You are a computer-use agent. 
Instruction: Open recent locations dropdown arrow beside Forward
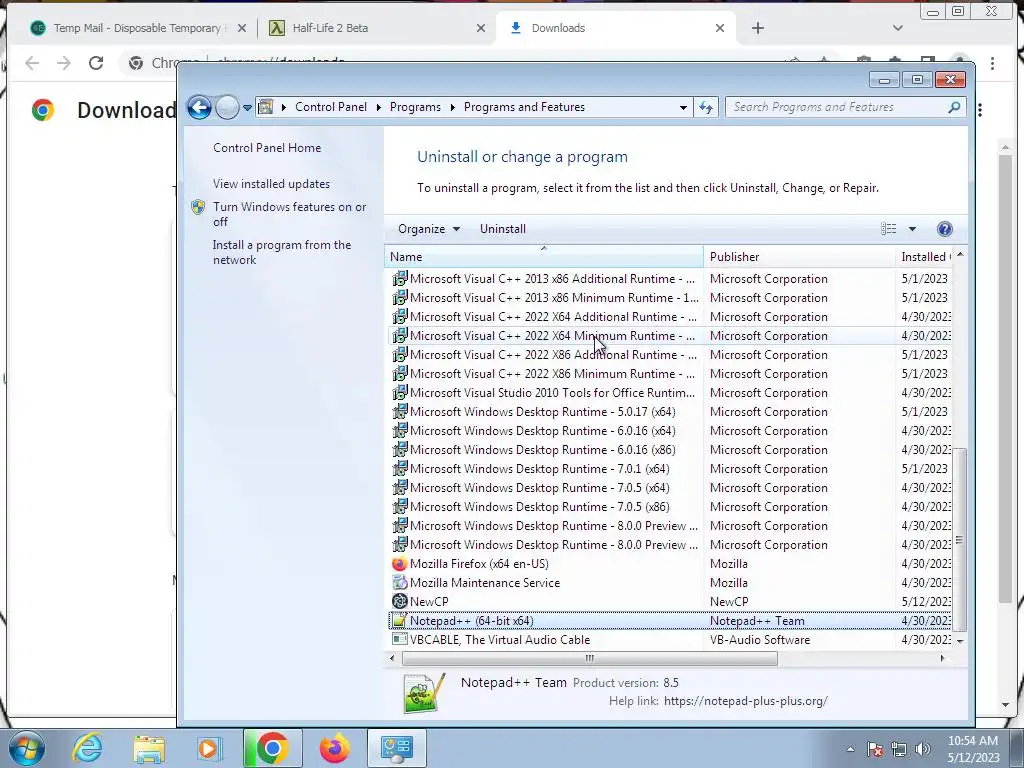pyautogui.click(x=248, y=108)
